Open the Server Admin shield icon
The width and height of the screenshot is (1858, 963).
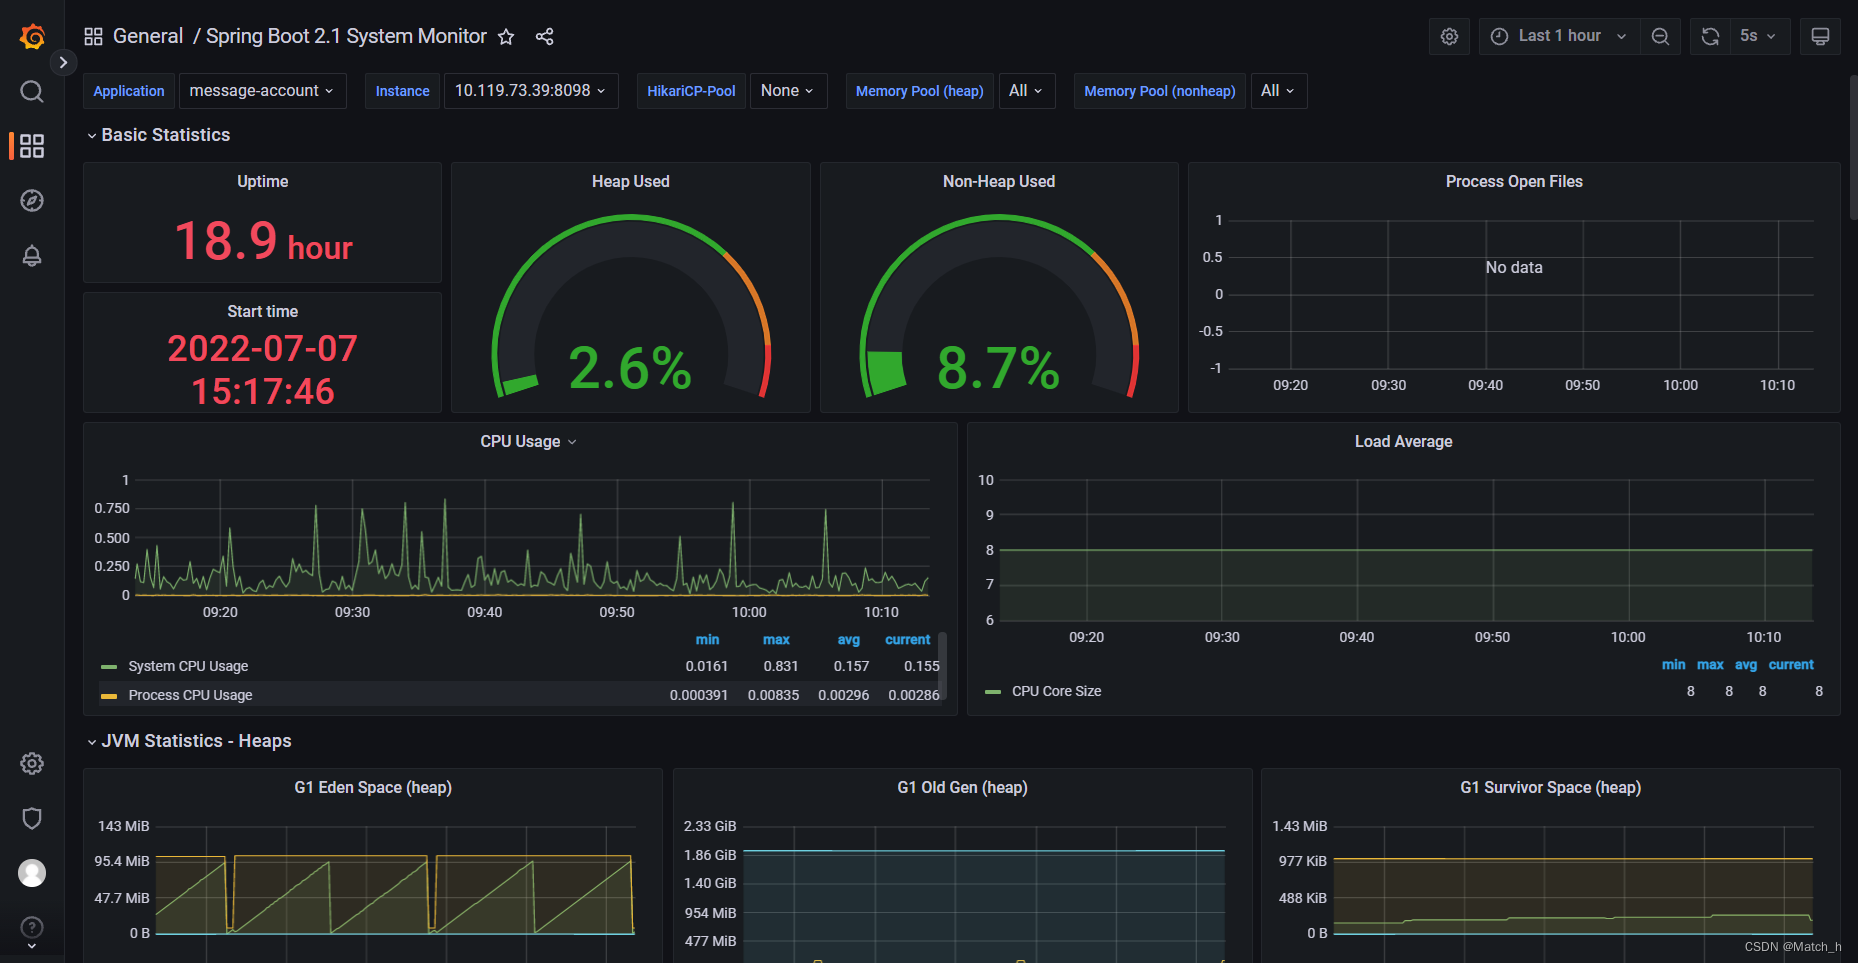click(x=32, y=819)
